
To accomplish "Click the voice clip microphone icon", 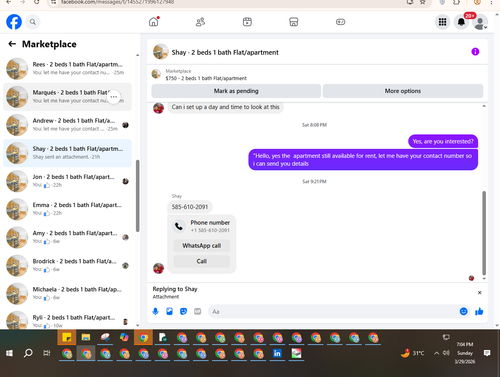I will pos(155,311).
